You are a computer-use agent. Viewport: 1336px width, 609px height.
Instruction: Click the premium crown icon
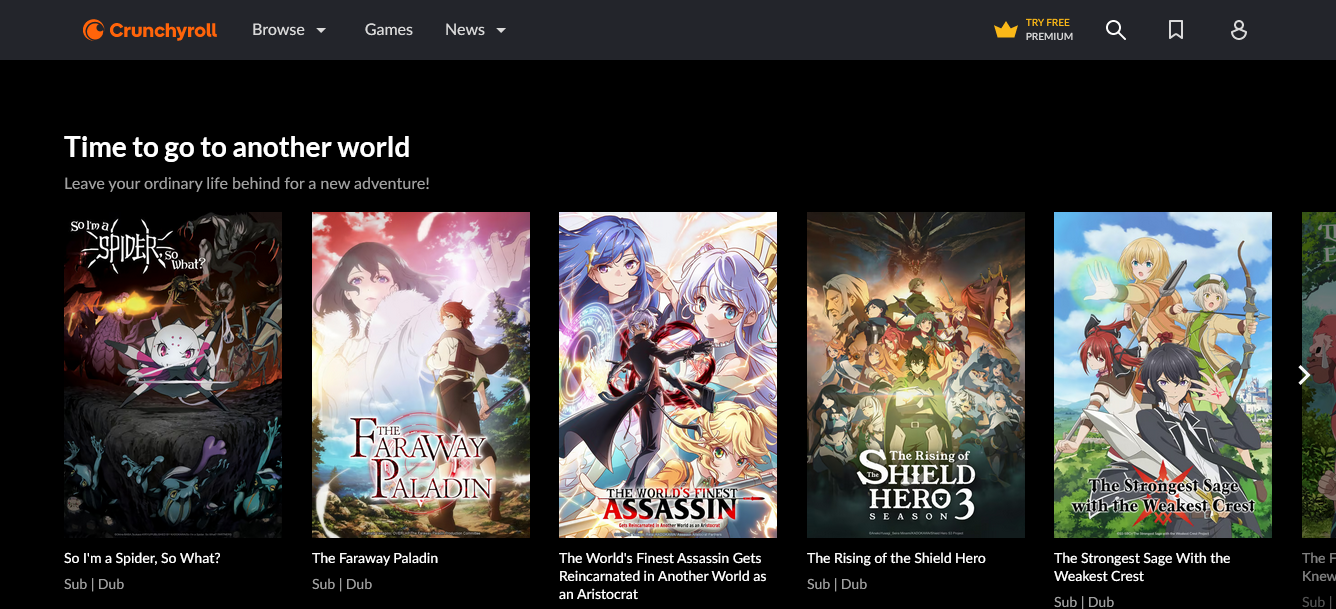coord(1005,30)
